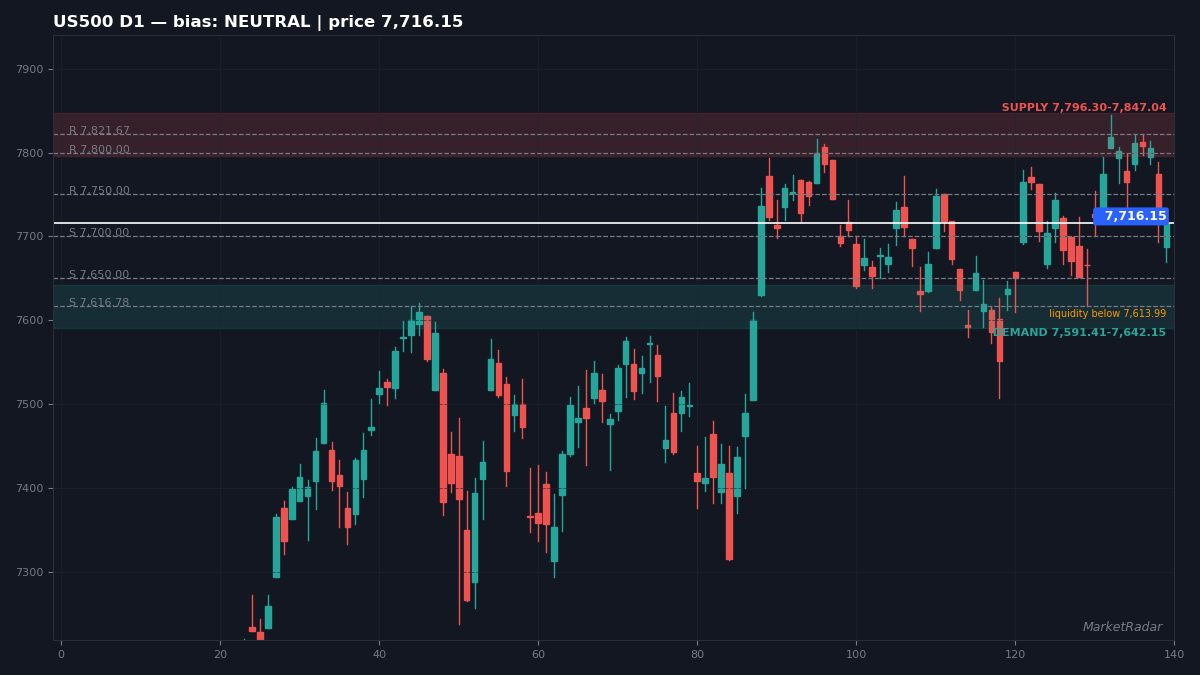Click resistance label R 7,750.00
The width and height of the screenshot is (1200, 675).
99,191
